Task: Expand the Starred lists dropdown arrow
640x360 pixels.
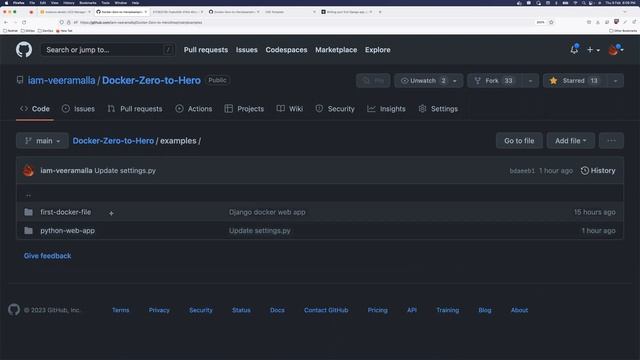Action: tap(616, 81)
